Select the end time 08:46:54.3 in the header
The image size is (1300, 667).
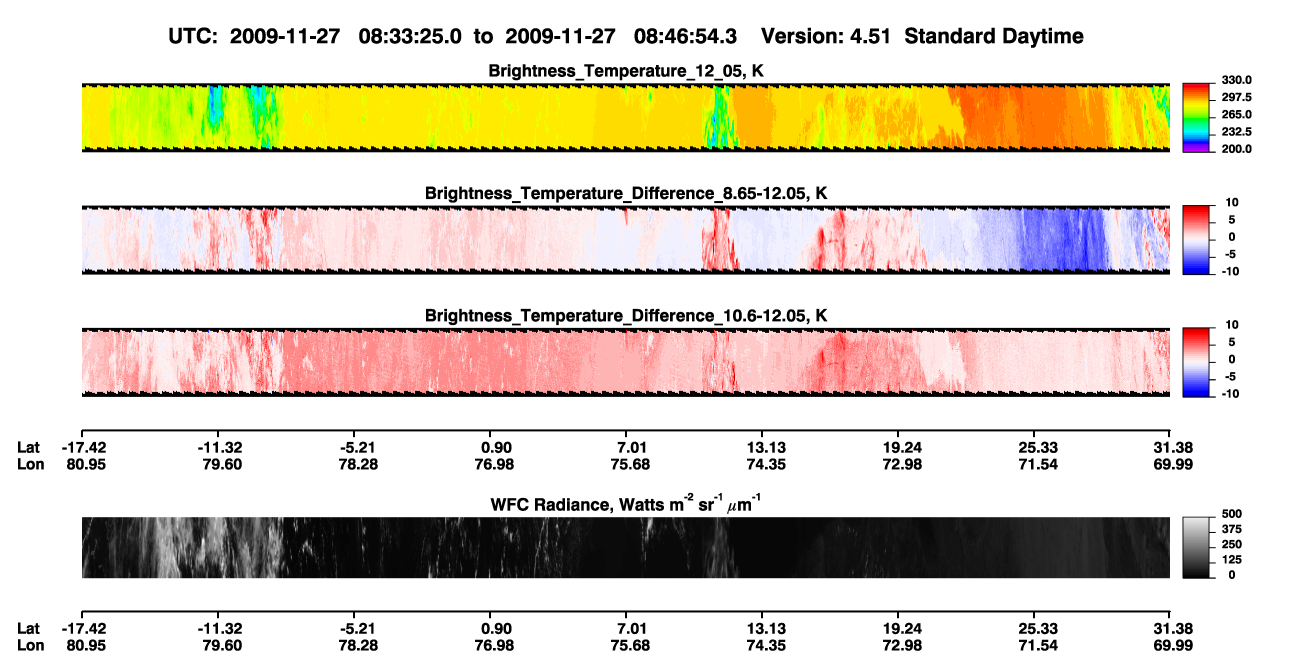pos(686,36)
